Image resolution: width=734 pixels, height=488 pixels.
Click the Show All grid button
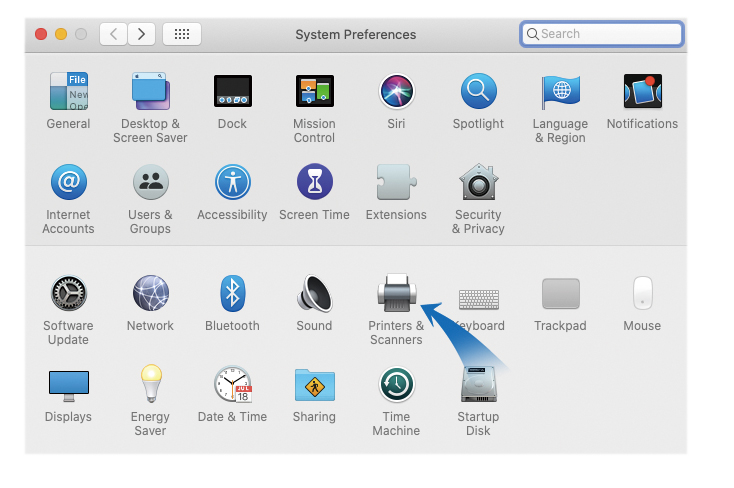coord(182,34)
